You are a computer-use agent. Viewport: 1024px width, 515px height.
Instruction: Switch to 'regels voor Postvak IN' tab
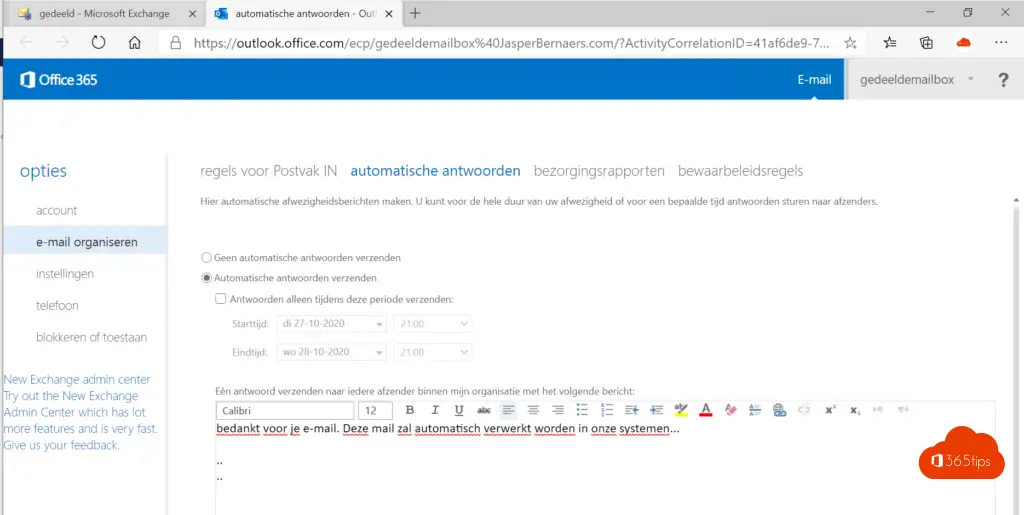coord(268,171)
